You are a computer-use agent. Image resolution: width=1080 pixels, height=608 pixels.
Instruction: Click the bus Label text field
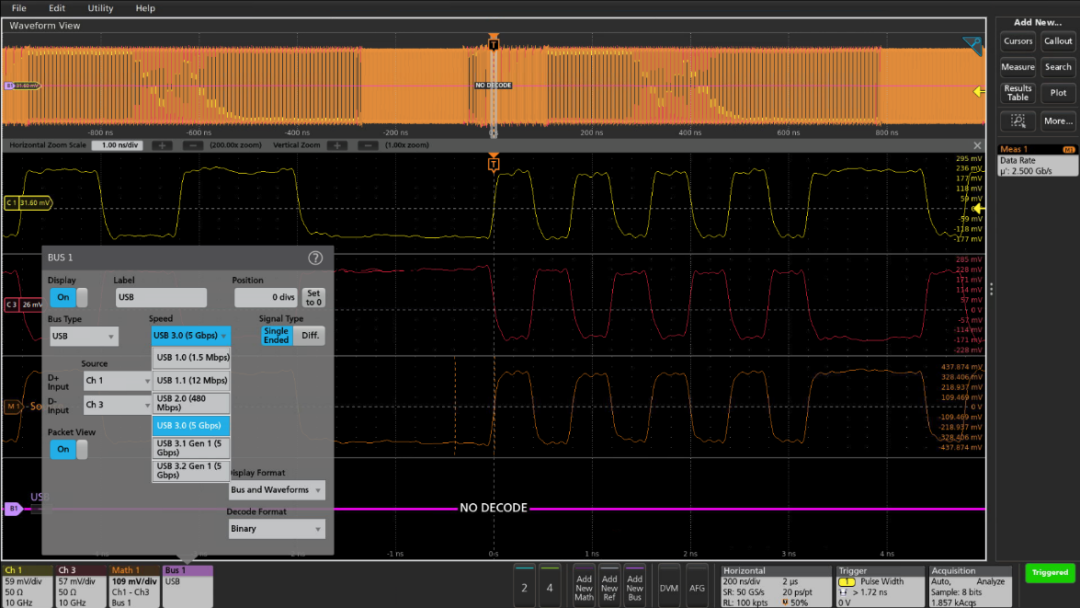(x=160, y=298)
